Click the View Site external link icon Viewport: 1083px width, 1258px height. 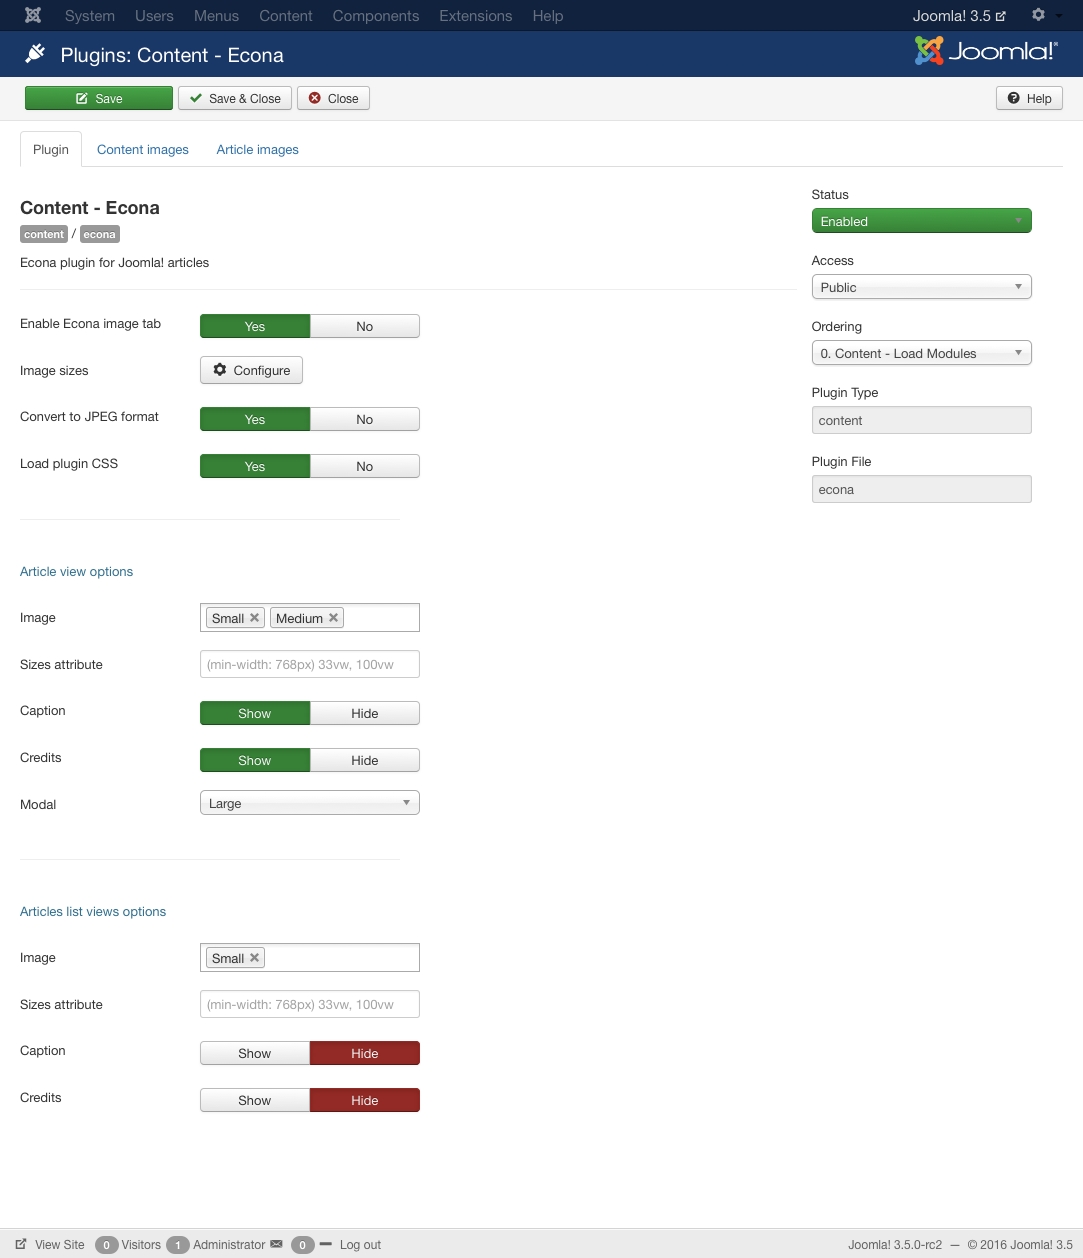click(x=21, y=1245)
